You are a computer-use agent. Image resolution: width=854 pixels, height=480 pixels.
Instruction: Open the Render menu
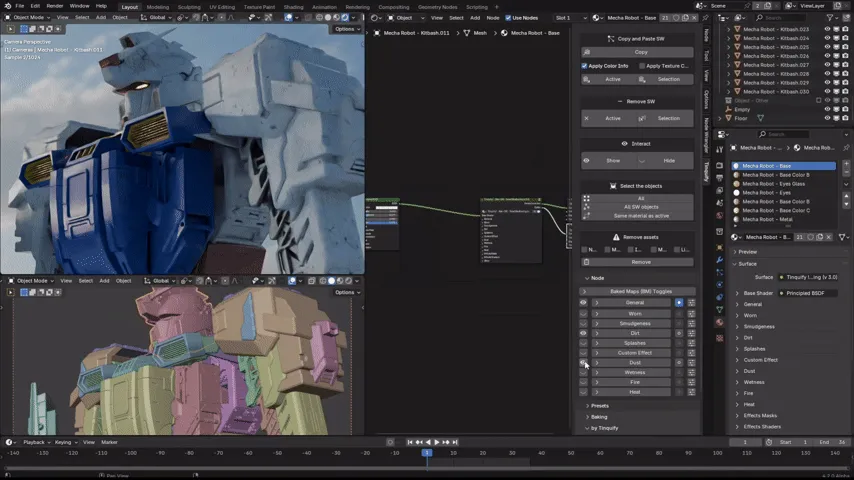pyautogui.click(x=54, y=6)
